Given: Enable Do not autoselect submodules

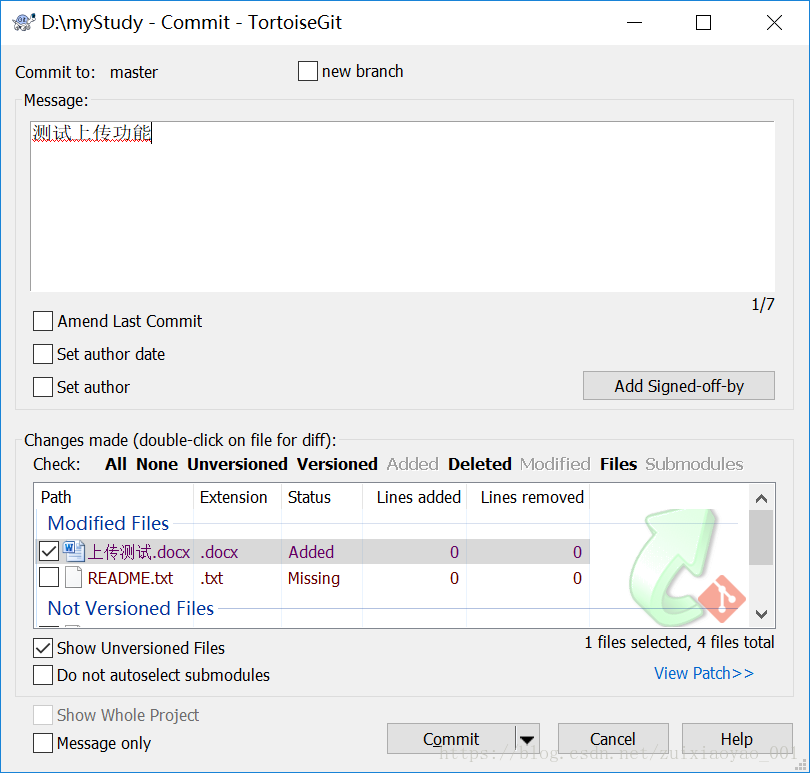Looking at the screenshot, I should 43,675.
